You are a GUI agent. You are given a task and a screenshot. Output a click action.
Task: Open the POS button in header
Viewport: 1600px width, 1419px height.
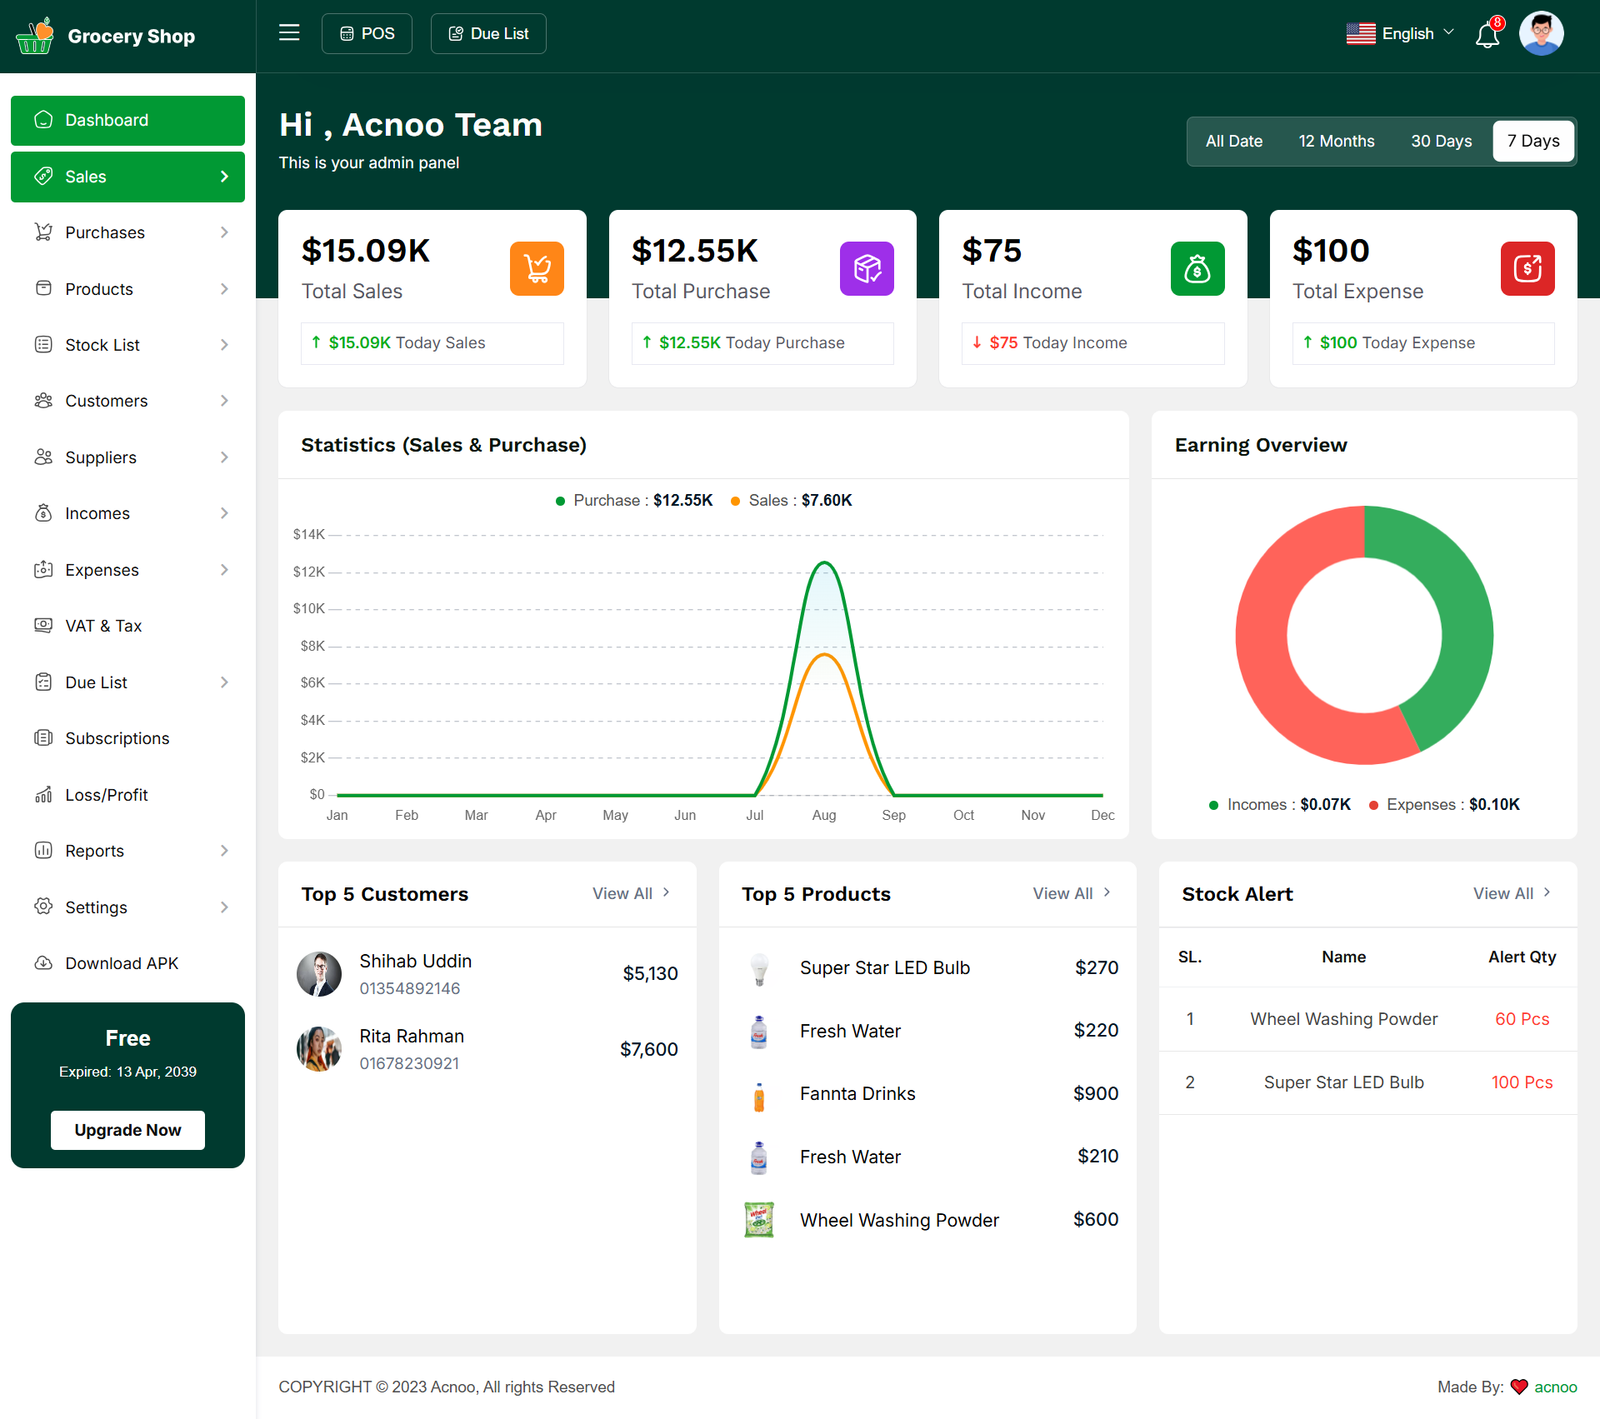click(x=367, y=34)
